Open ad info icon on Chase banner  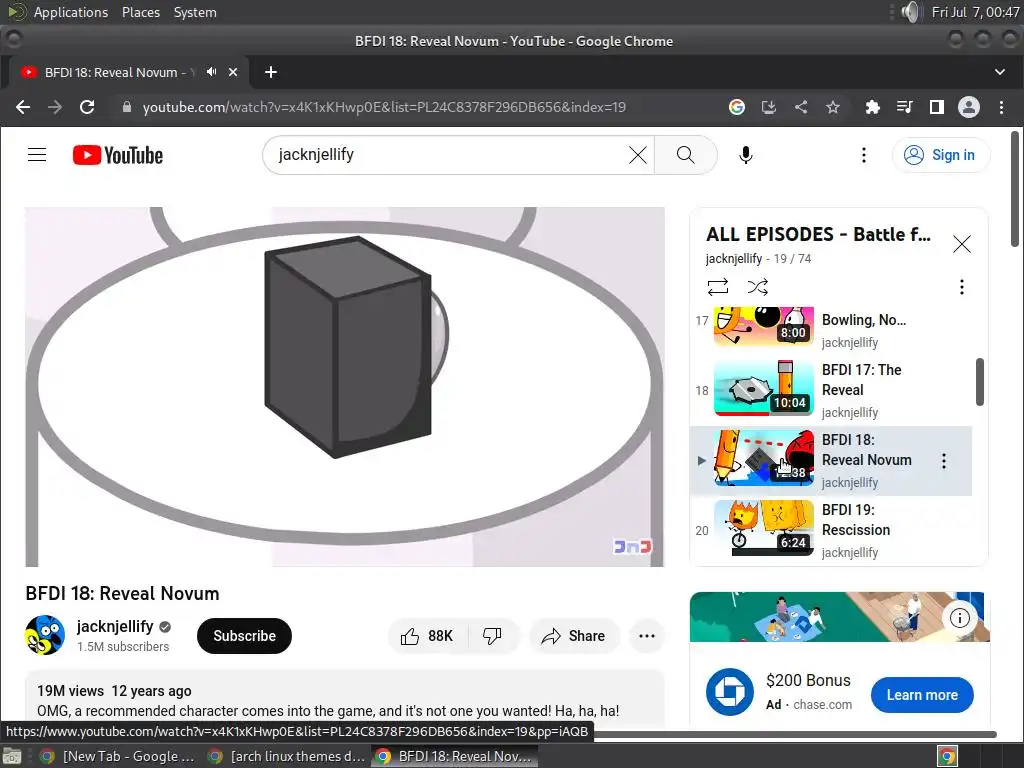(959, 618)
